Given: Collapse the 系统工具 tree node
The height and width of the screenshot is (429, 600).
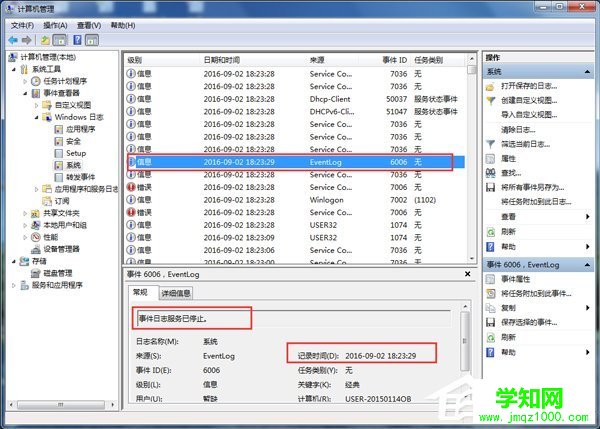Looking at the screenshot, I should click(x=14, y=70).
